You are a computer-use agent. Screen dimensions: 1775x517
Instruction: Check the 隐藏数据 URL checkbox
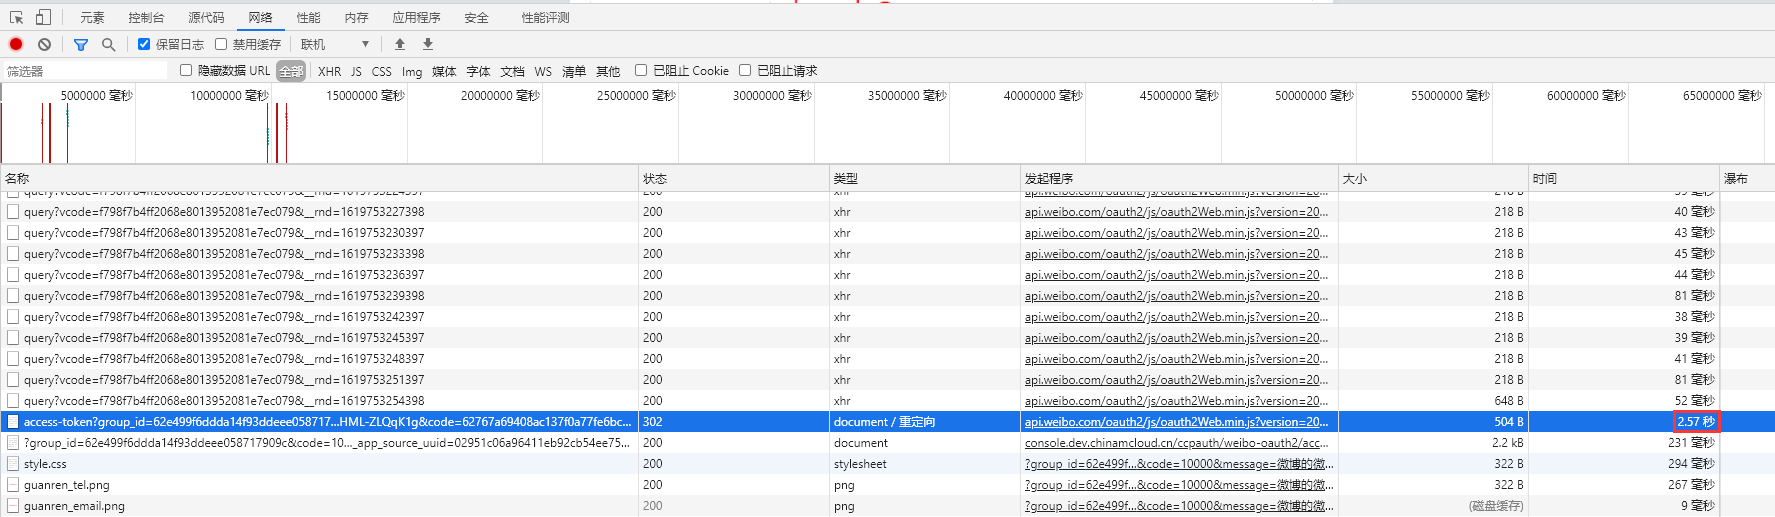(x=186, y=70)
